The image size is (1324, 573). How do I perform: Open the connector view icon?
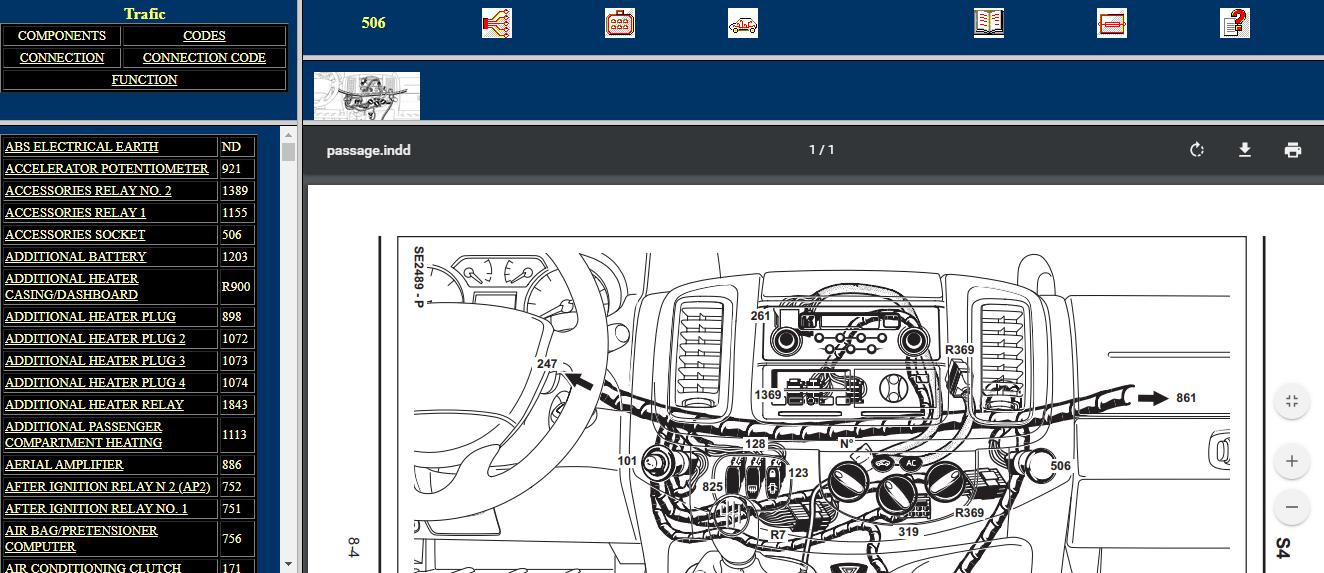pos(620,23)
